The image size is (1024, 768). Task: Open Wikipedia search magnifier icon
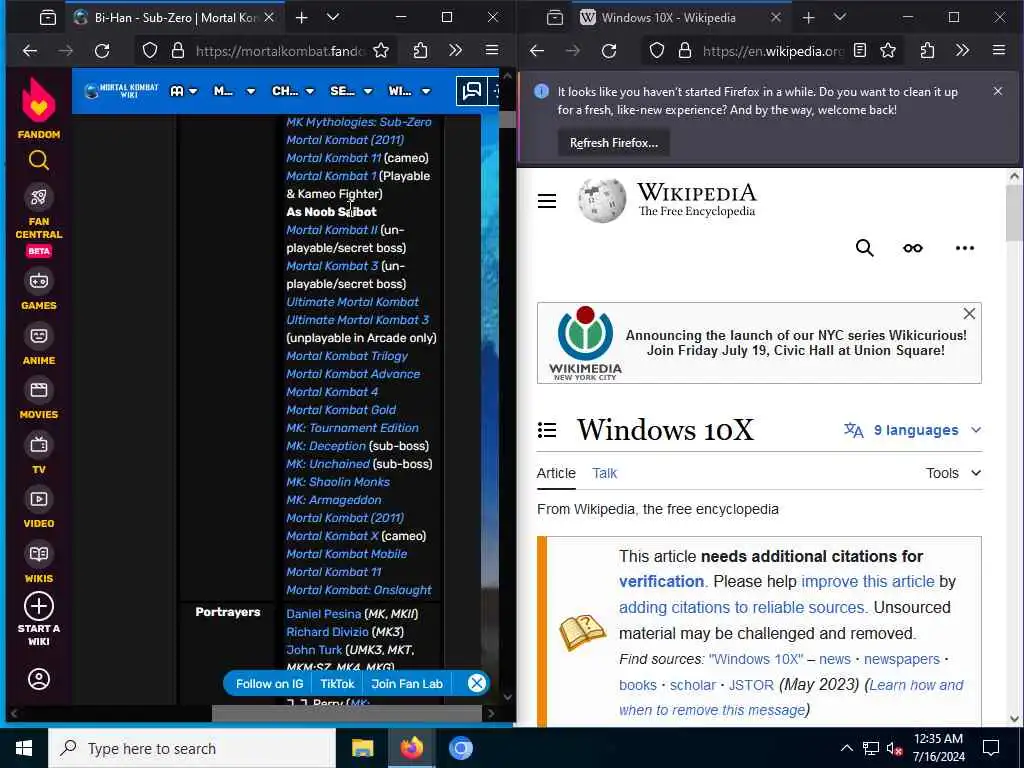point(865,248)
